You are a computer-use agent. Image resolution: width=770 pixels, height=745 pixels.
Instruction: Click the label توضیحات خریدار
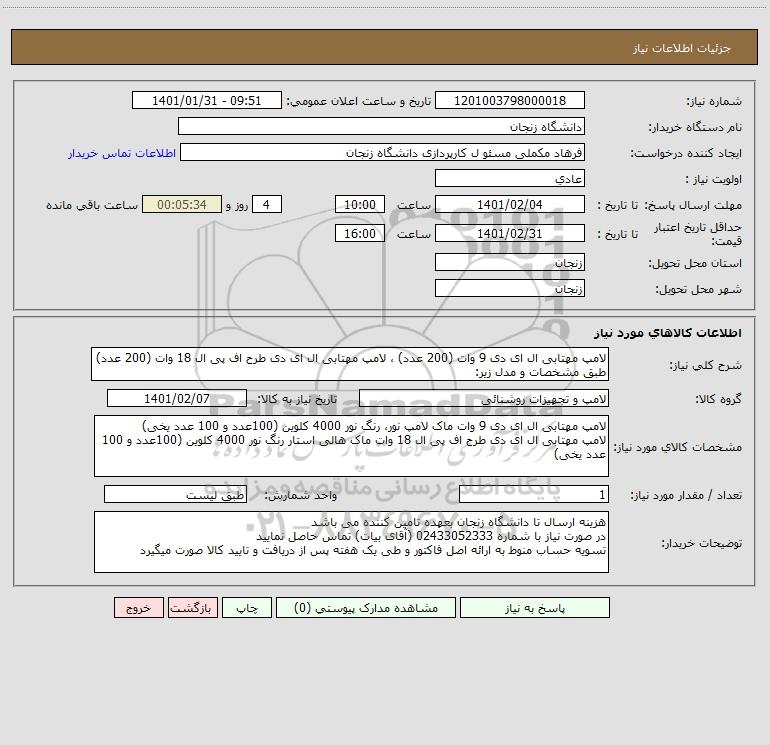click(x=701, y=543)
